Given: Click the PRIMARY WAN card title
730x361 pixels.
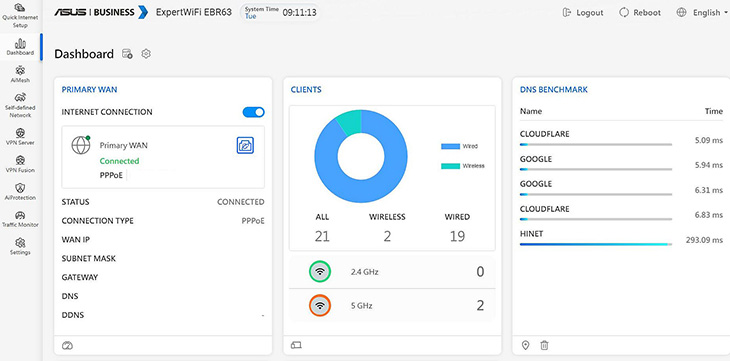Looking at the screenshot, I should click(x=89, y=89).
